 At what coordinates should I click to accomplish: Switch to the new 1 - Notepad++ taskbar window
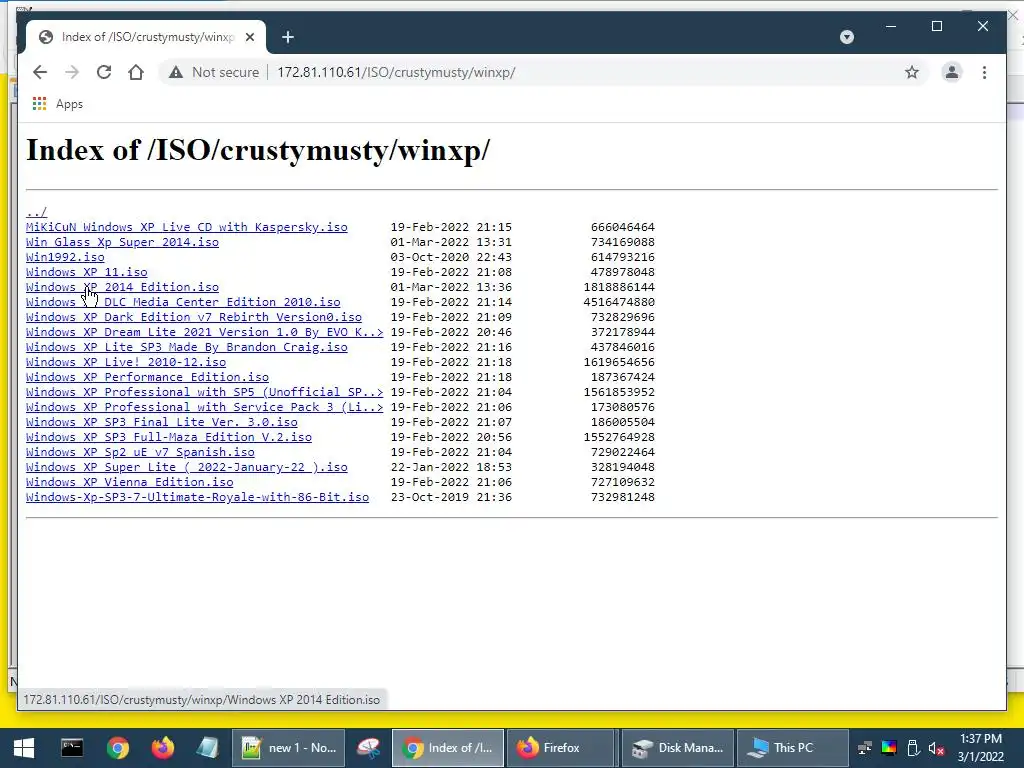click(x=289, y=748)
